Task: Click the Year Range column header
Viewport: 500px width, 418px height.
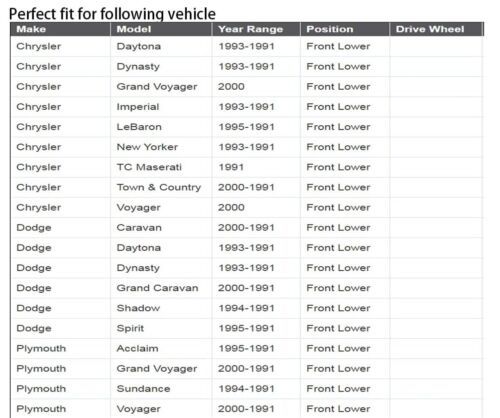Action: 256,29
